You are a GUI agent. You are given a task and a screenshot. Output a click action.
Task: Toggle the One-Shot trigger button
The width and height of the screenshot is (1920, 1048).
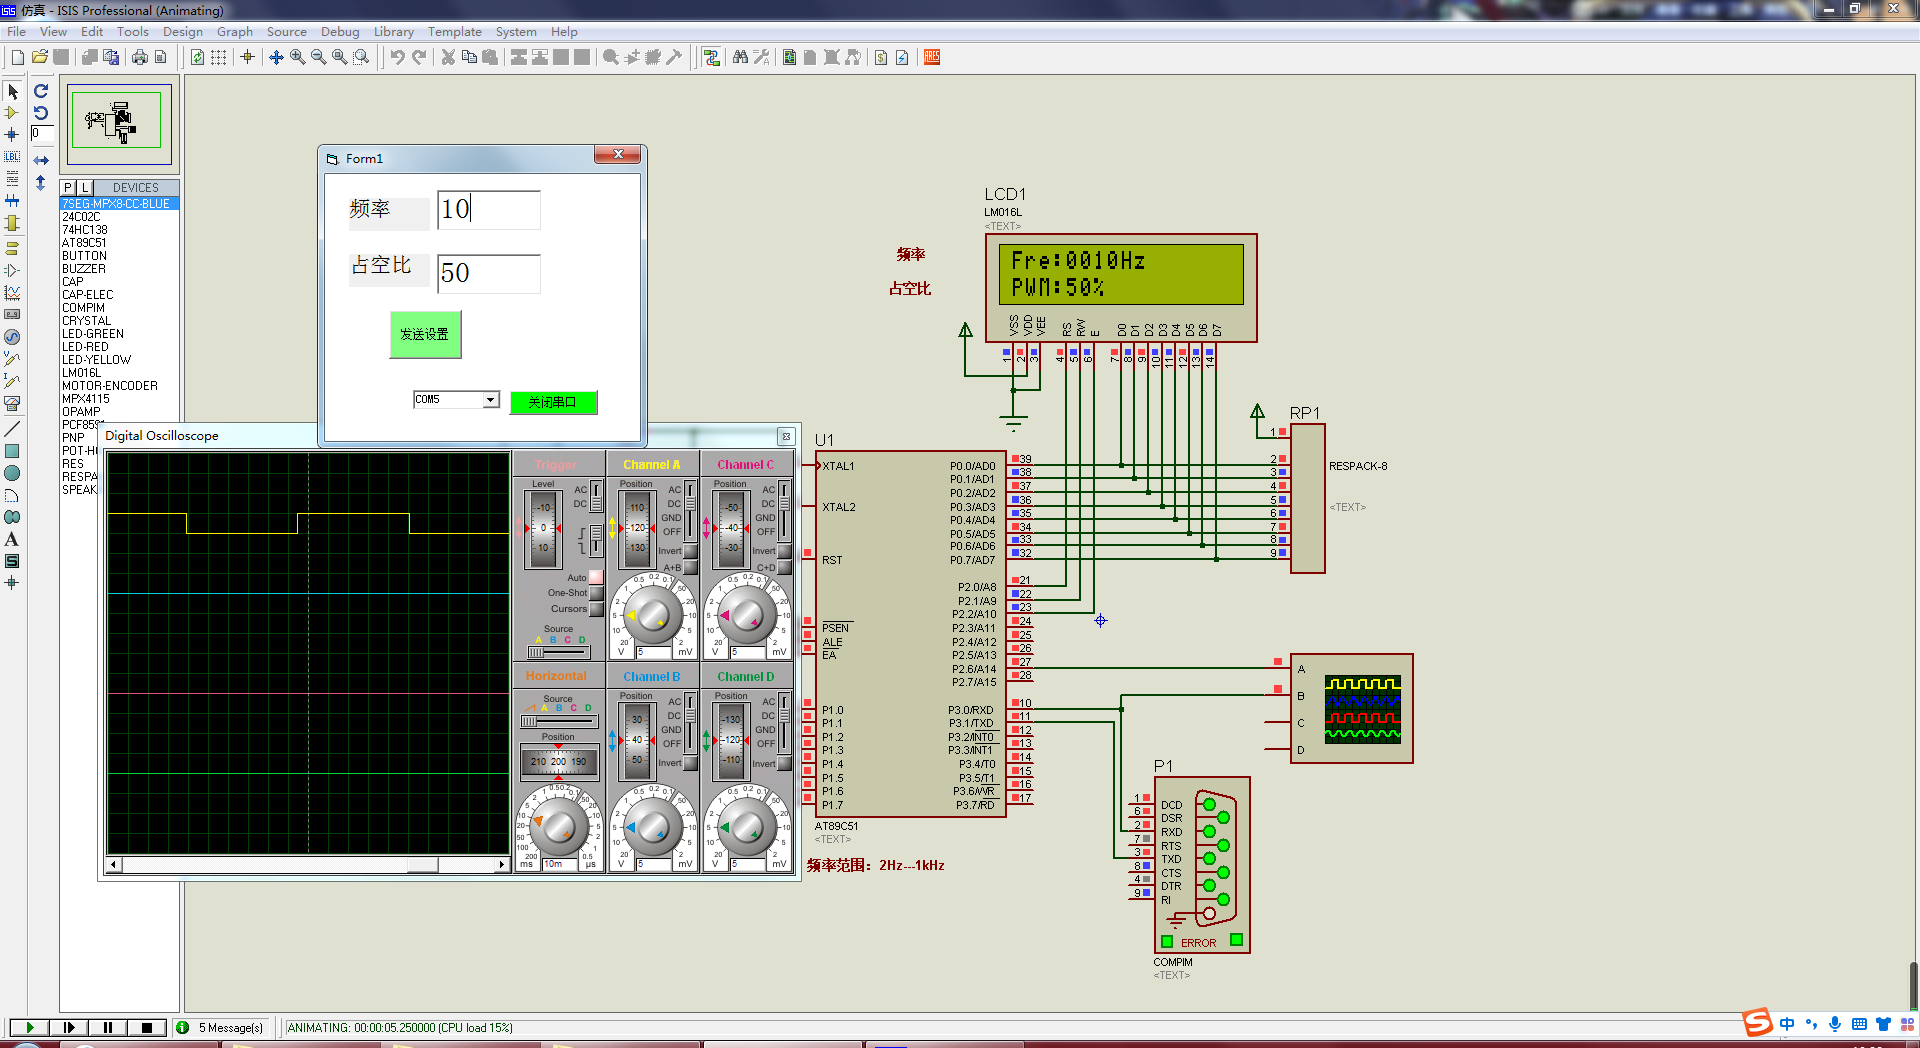tap(596, 593)
